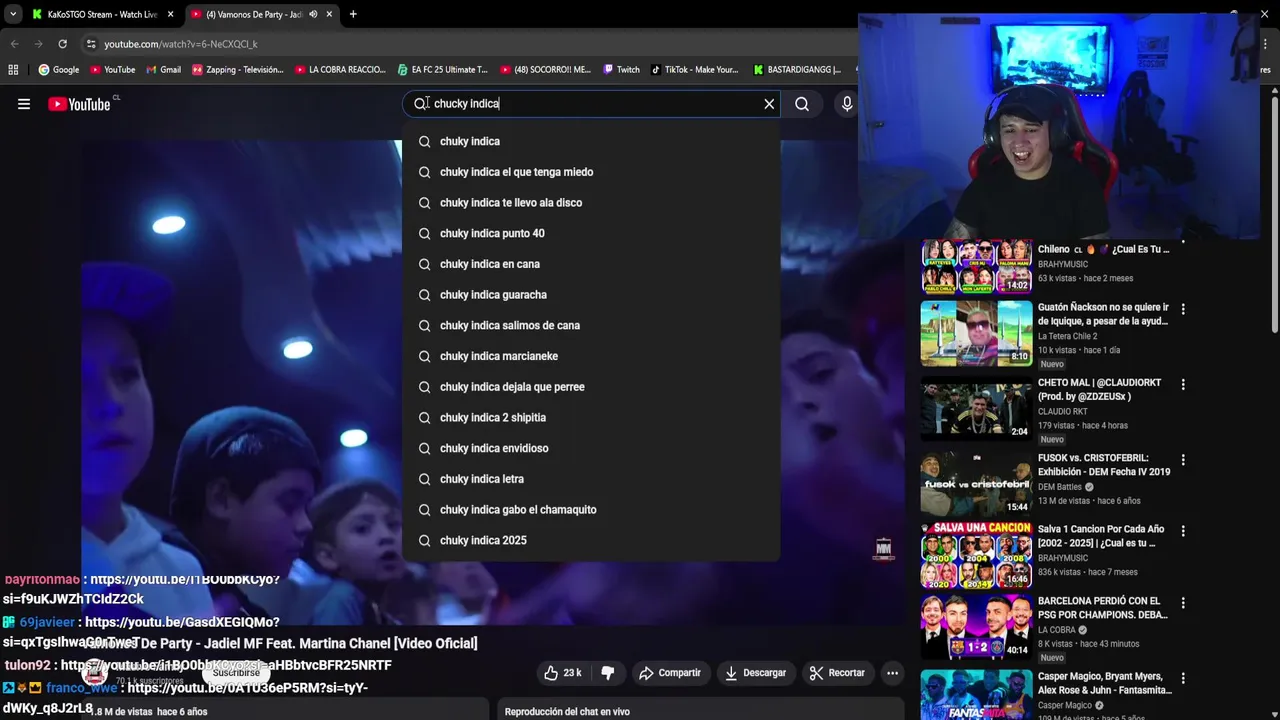Go forward in browser history
The height and width of the screenshot is (720, 1280).
(38, 44)
